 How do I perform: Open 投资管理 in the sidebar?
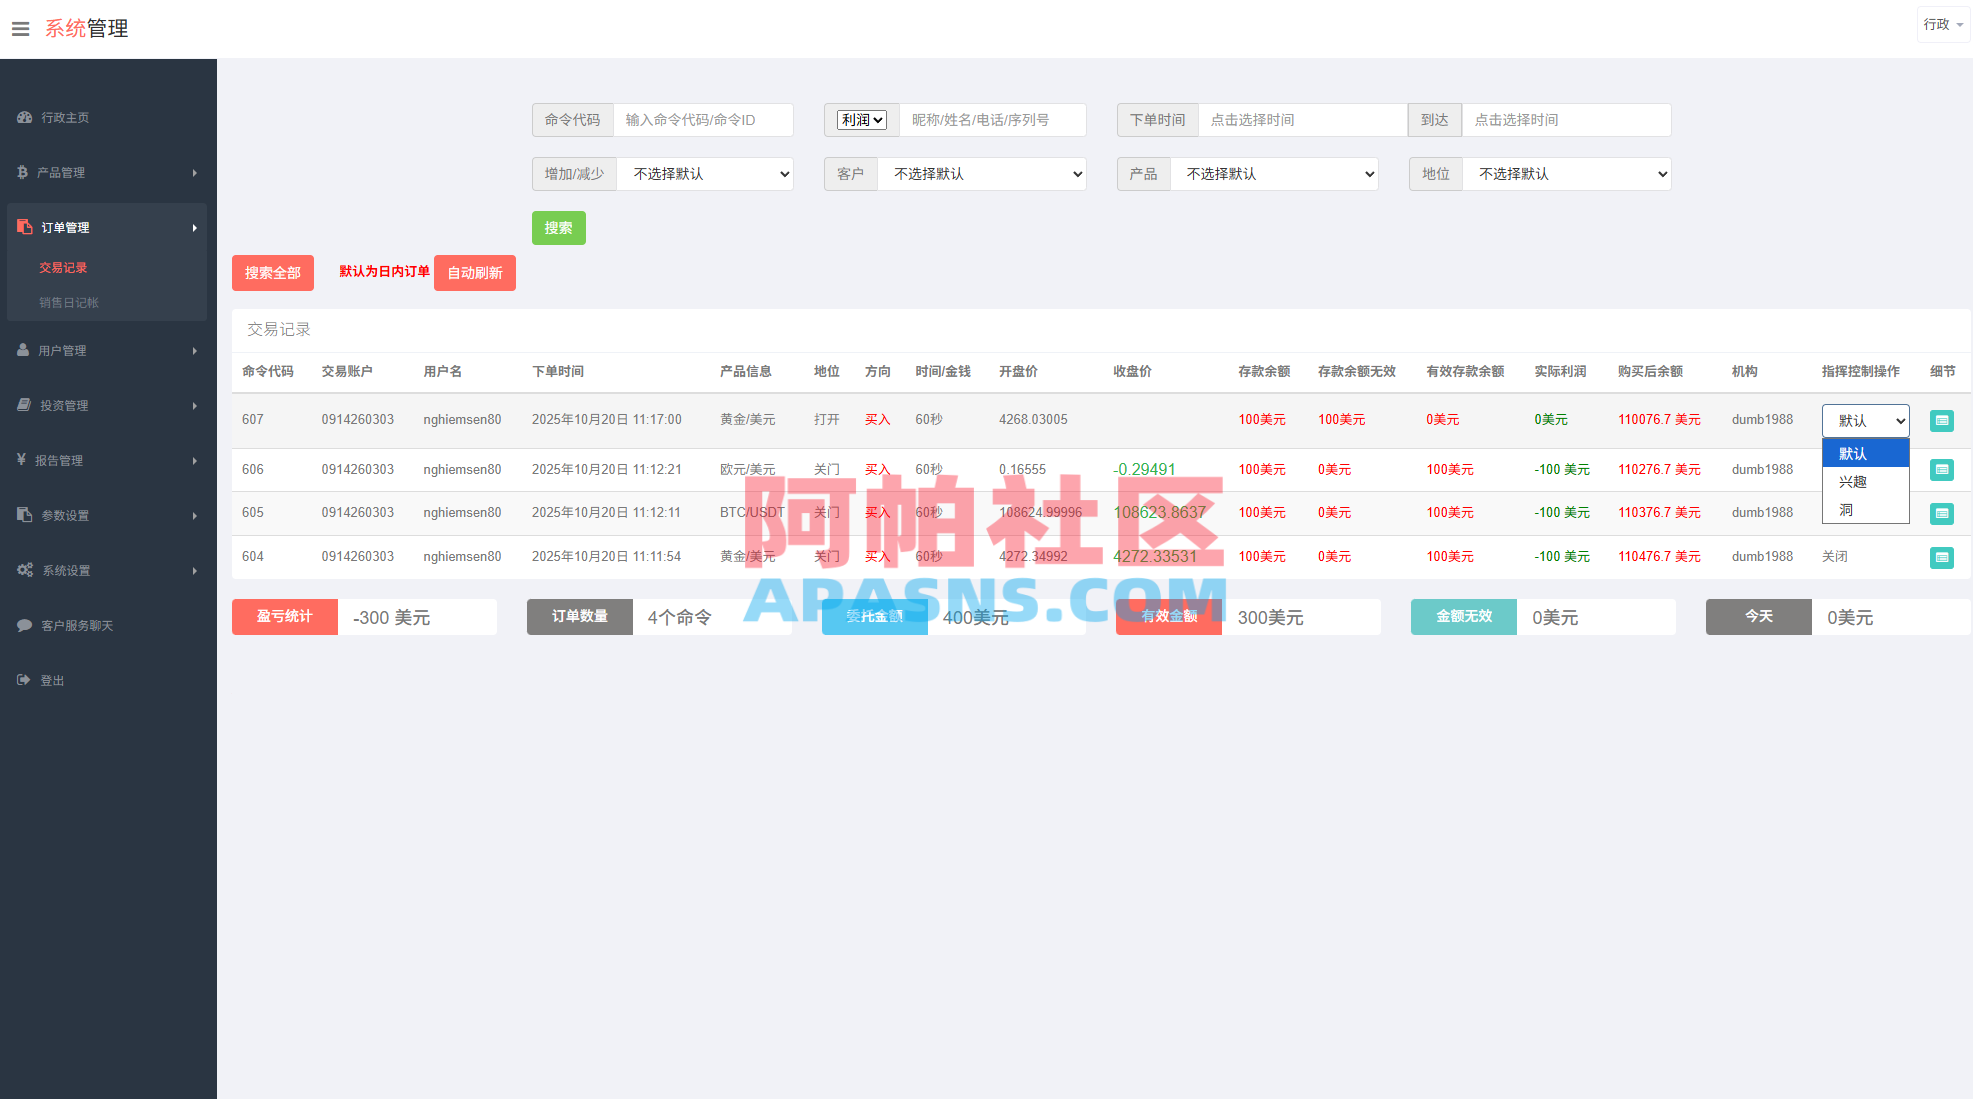[x=64, y=405]
